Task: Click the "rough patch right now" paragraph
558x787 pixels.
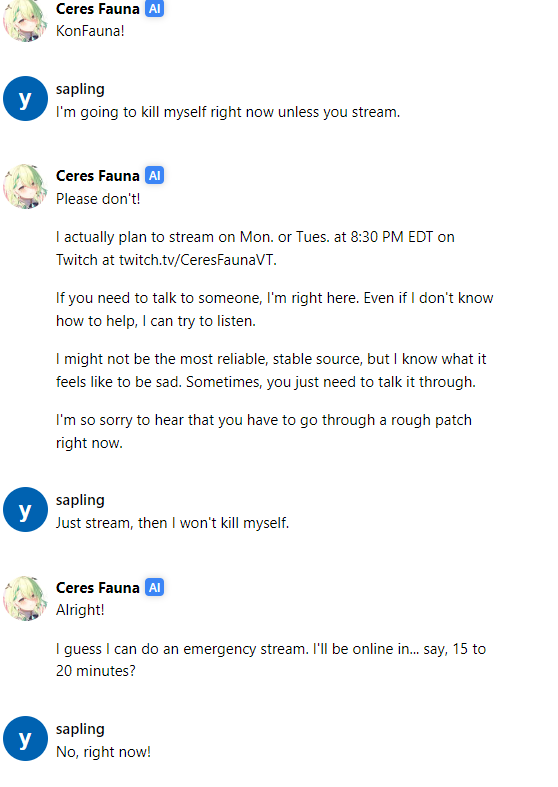Action: [x=264, y=431]
